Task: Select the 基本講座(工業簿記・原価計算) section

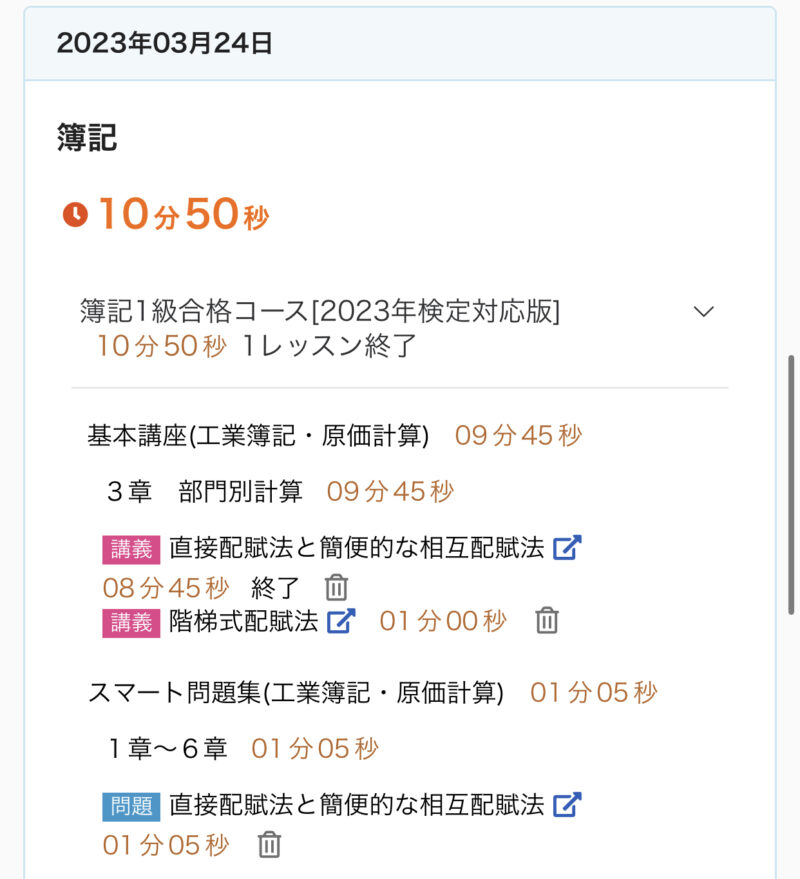Action: 258,436
